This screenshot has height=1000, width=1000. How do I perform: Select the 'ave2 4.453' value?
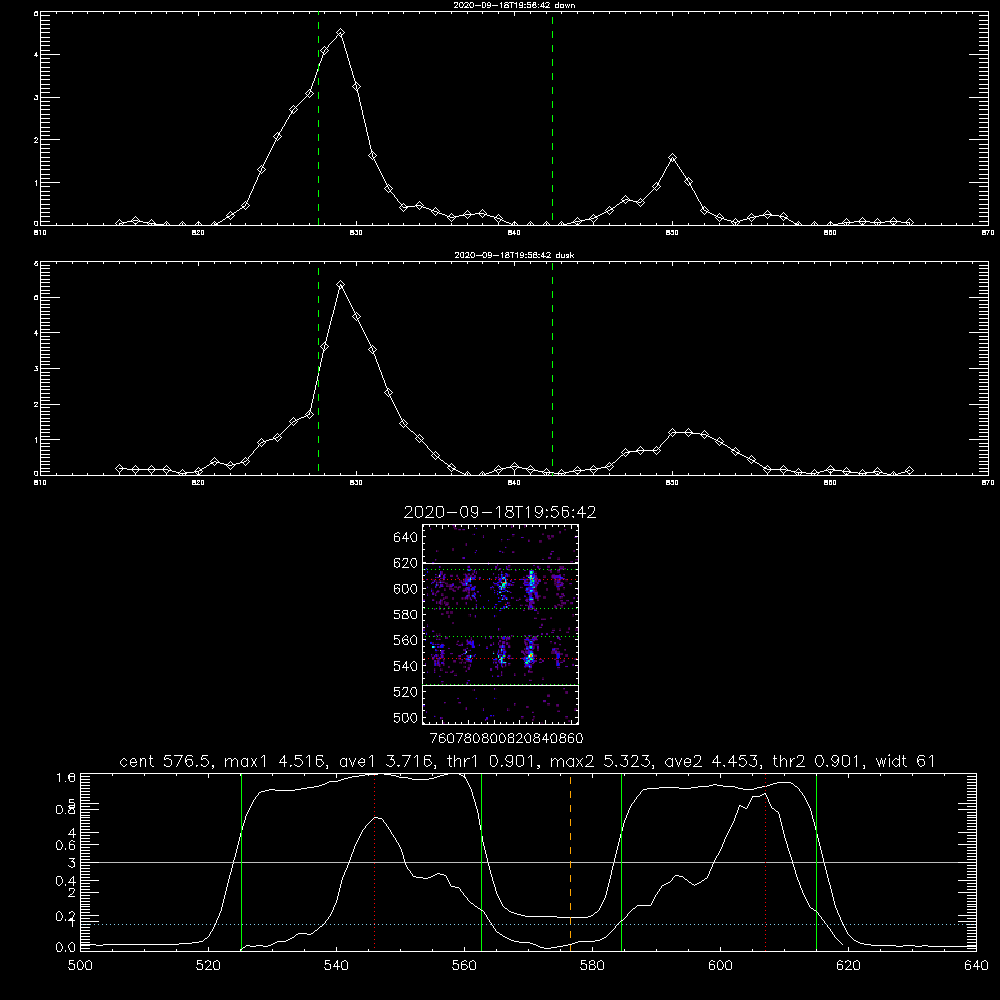[x=712, y=761]
